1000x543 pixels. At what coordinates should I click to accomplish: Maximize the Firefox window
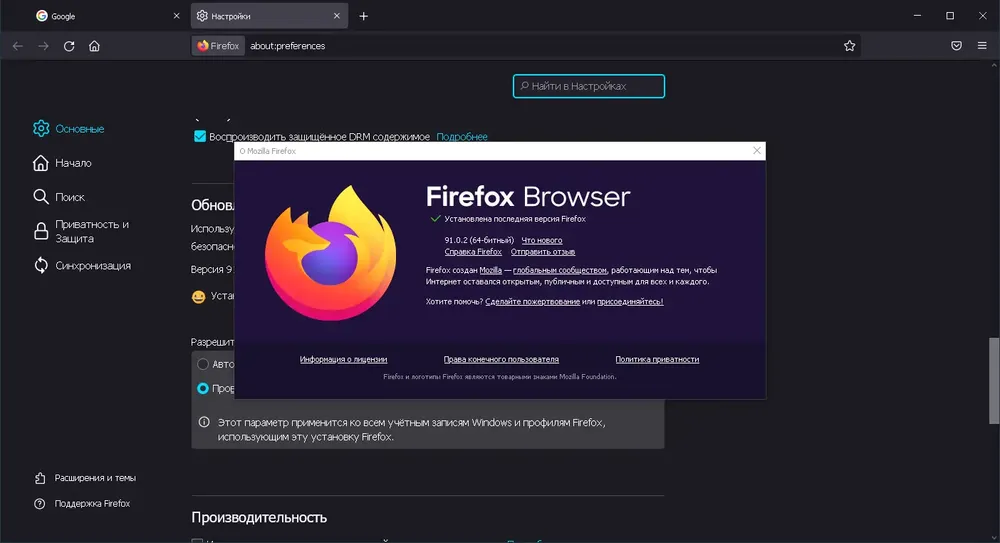tap(950, 16)
